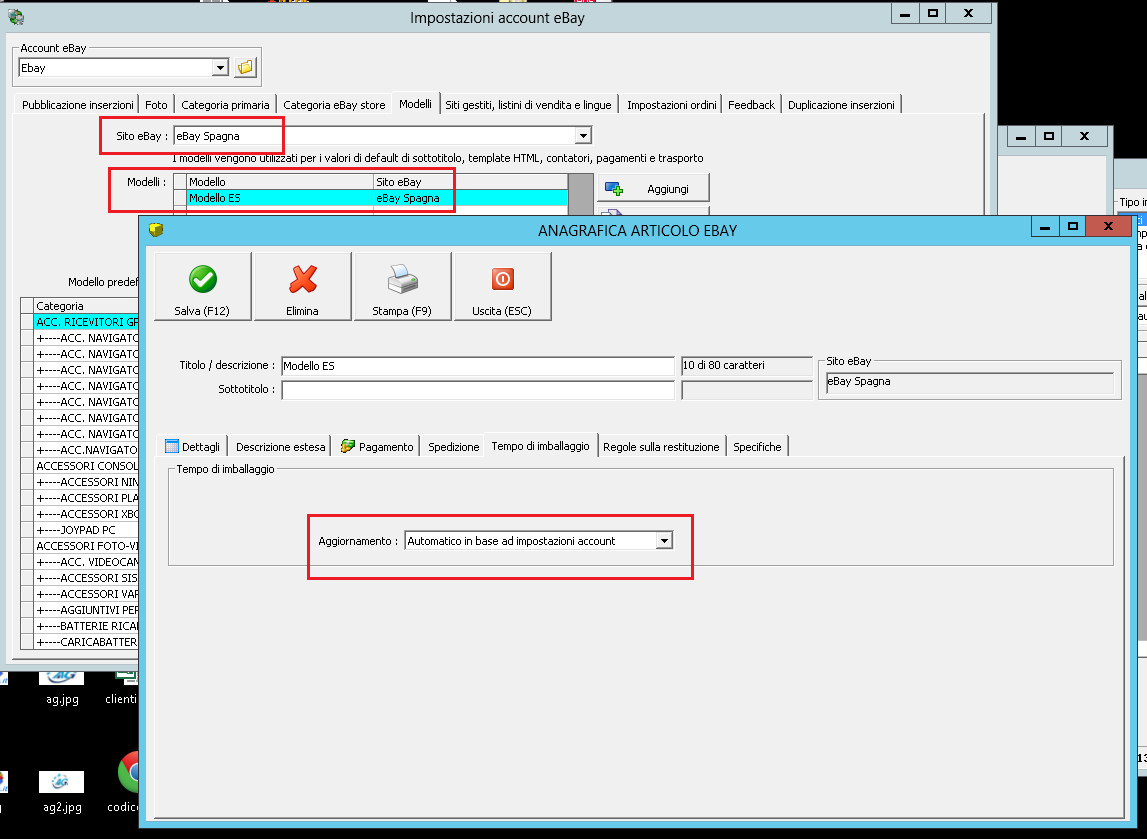Image resolution: width=1147 pixels, height=839 pixels.
Task: Select the +----AGGIUNTIVI PER row
Action: [x=86, y=610]
